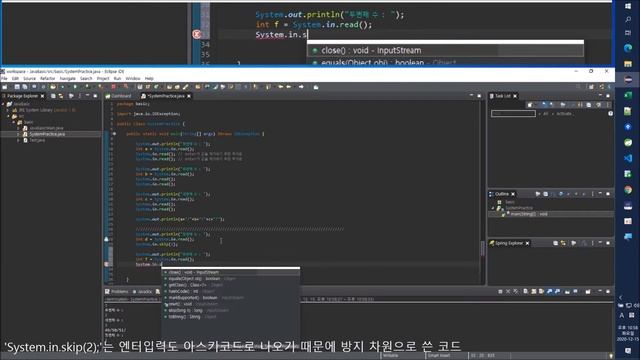
Task: Click the Task List find input field
Action: click(513, 114)
